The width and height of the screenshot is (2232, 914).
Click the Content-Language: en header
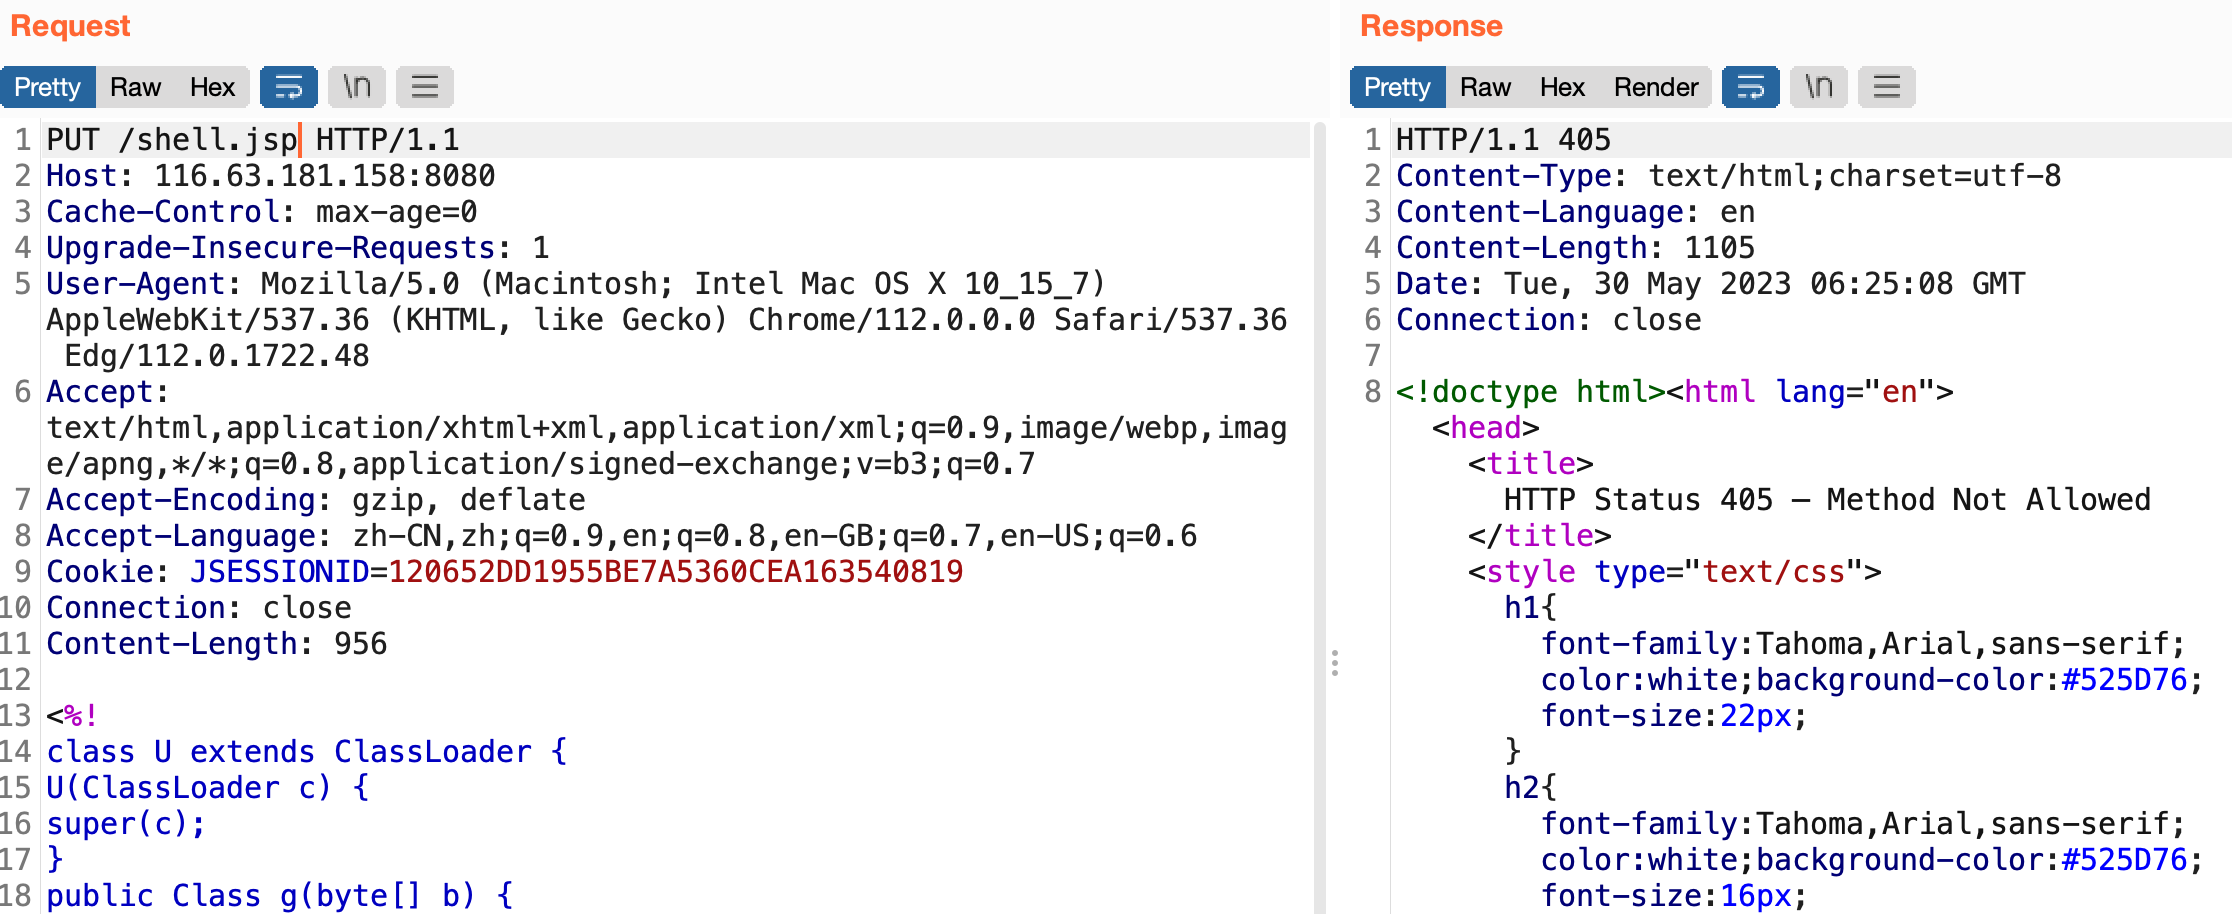point(1576,212)
